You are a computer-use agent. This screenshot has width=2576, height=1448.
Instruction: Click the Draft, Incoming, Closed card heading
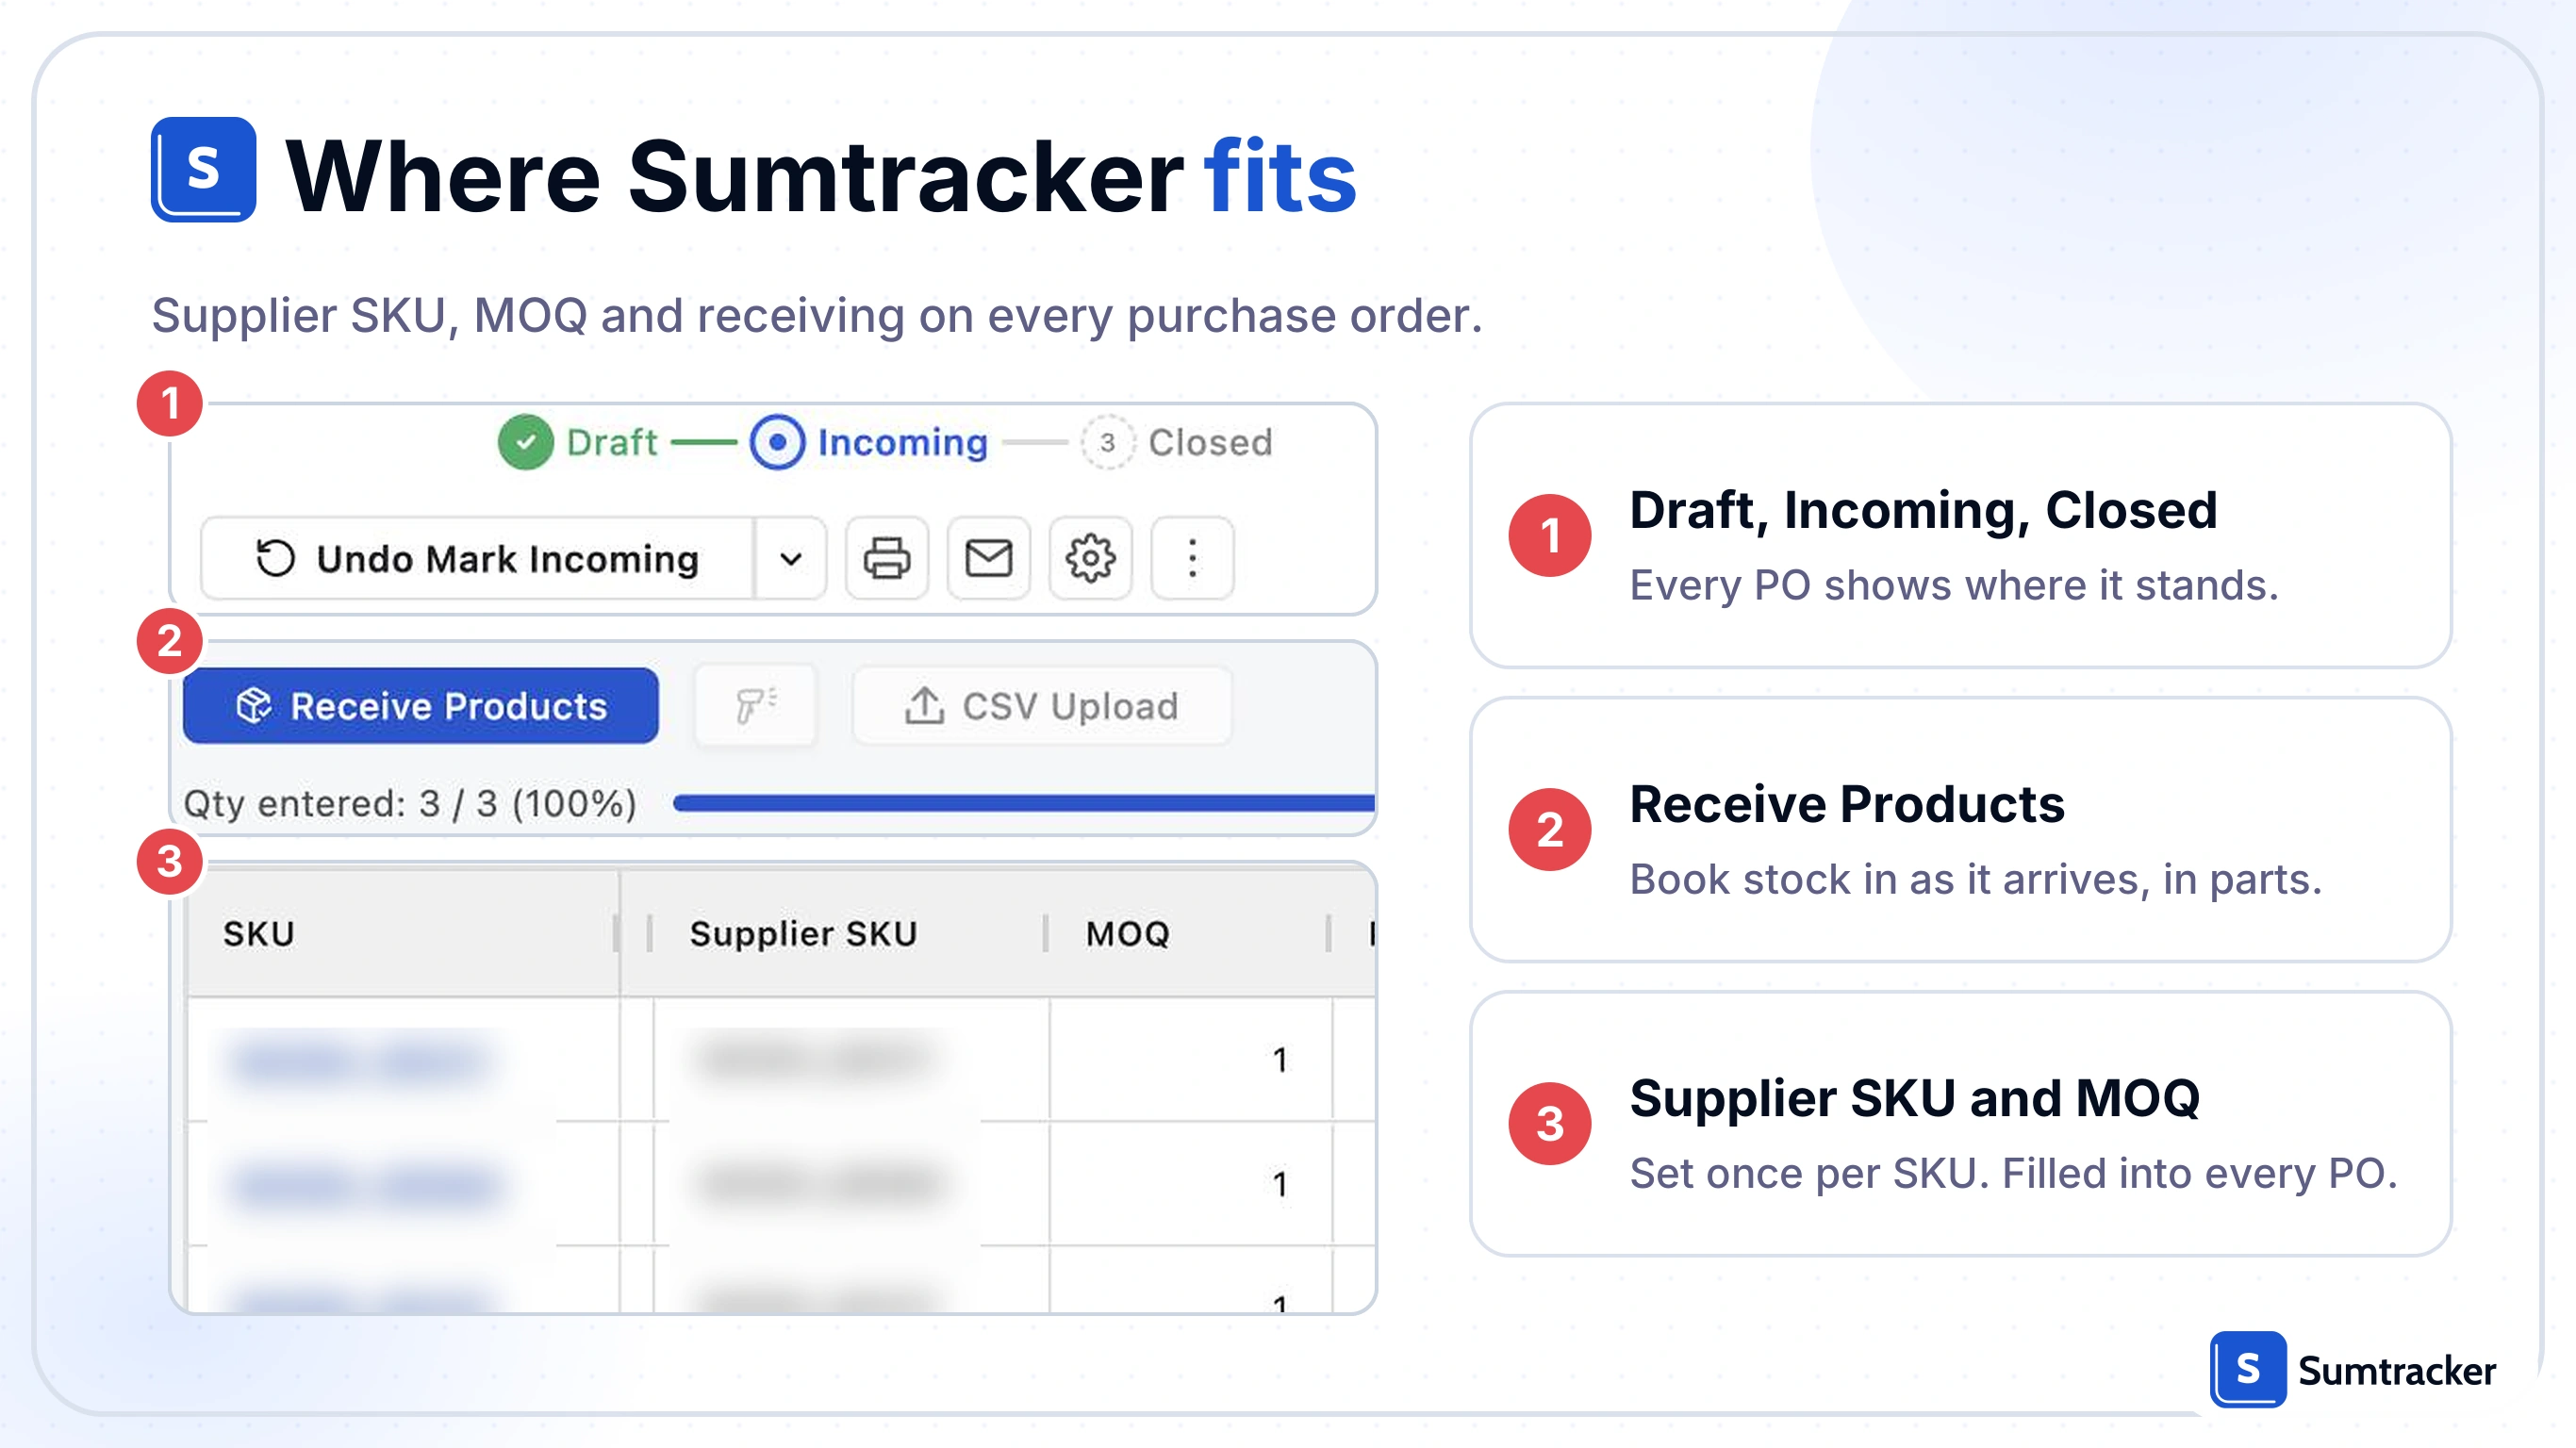1923,510
